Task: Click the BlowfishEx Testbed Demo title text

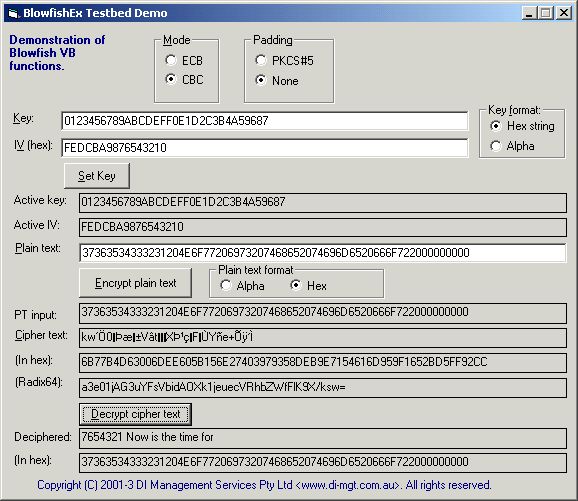Action: (x=95, y=13)
